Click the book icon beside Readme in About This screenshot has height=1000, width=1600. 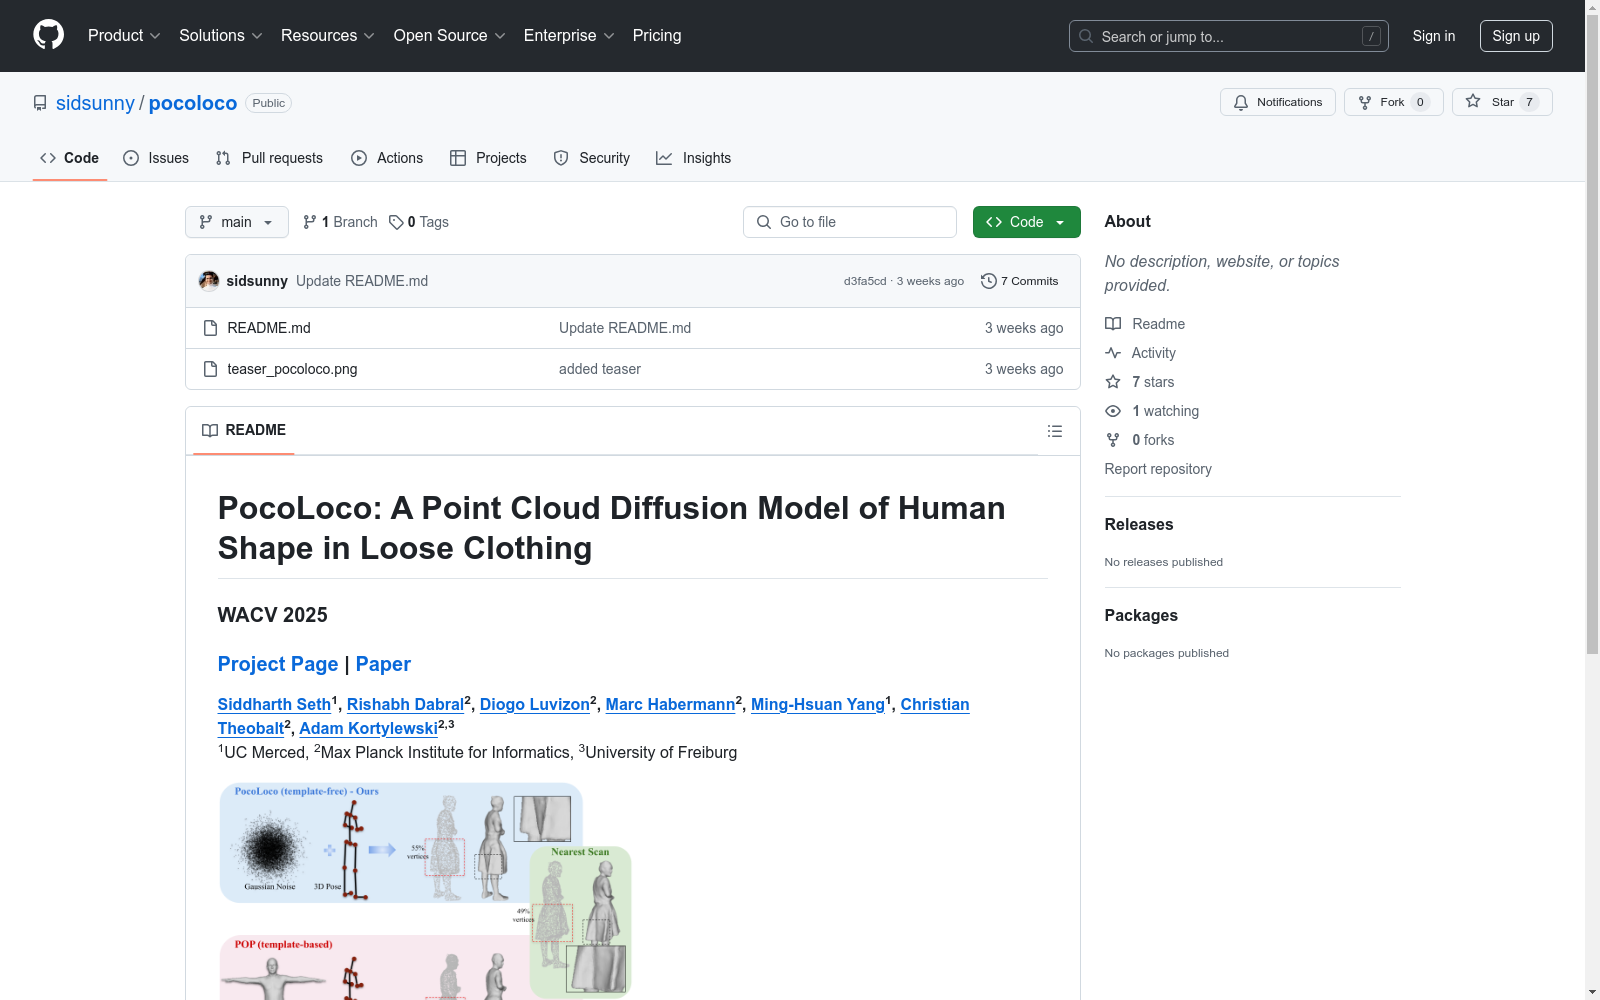point(1113,324)
